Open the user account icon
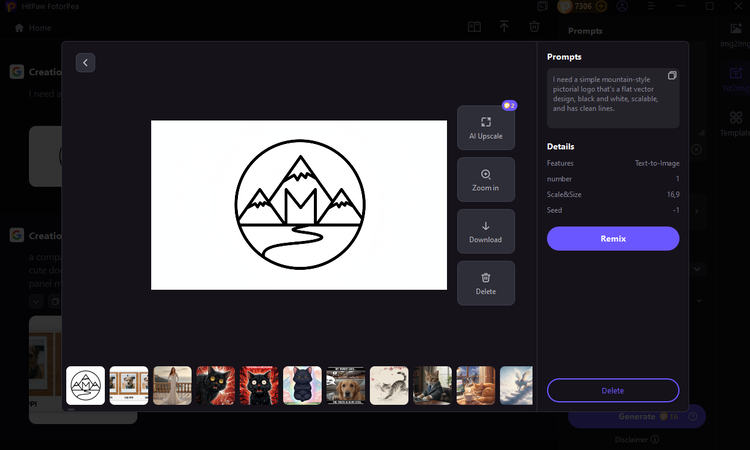The width and height of the screenshot is (750, 450). [x=622, y=6]
